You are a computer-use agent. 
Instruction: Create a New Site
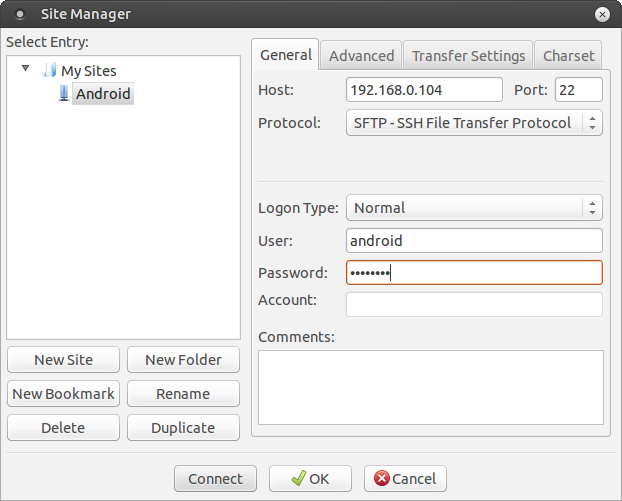tap(63, 360)
